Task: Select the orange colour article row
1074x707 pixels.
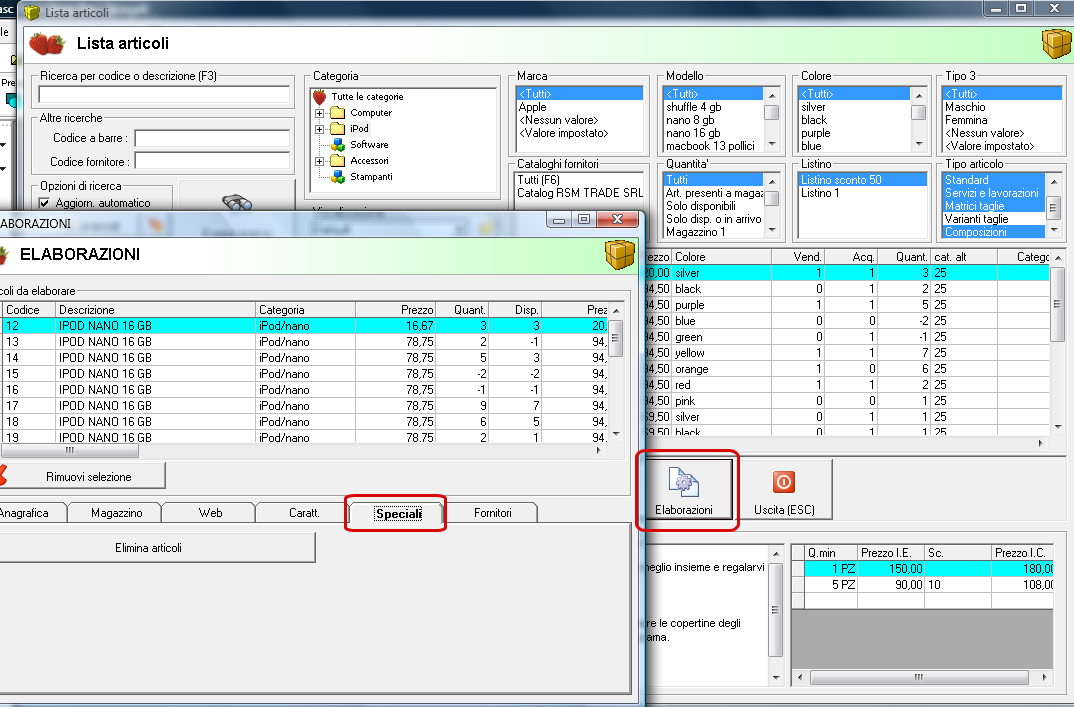Action: click(847, 369)
